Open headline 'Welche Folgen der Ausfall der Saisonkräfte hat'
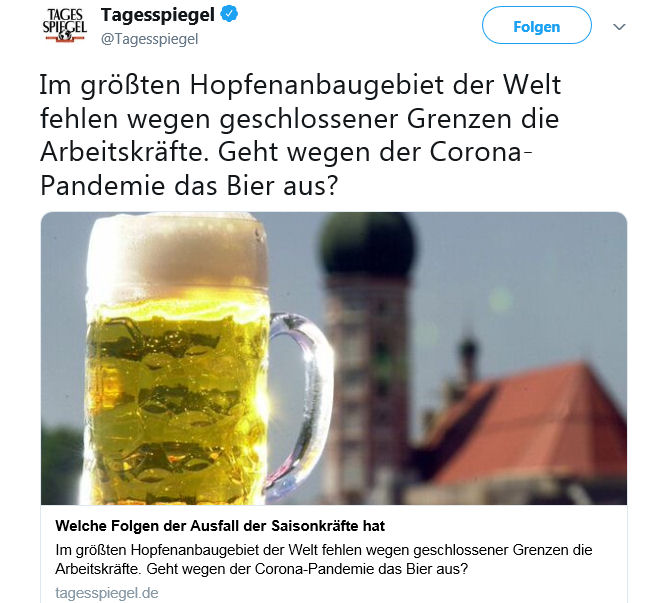The width and height of the screenshot is (649, 603). pyautogui.click(x=220, y=526)
